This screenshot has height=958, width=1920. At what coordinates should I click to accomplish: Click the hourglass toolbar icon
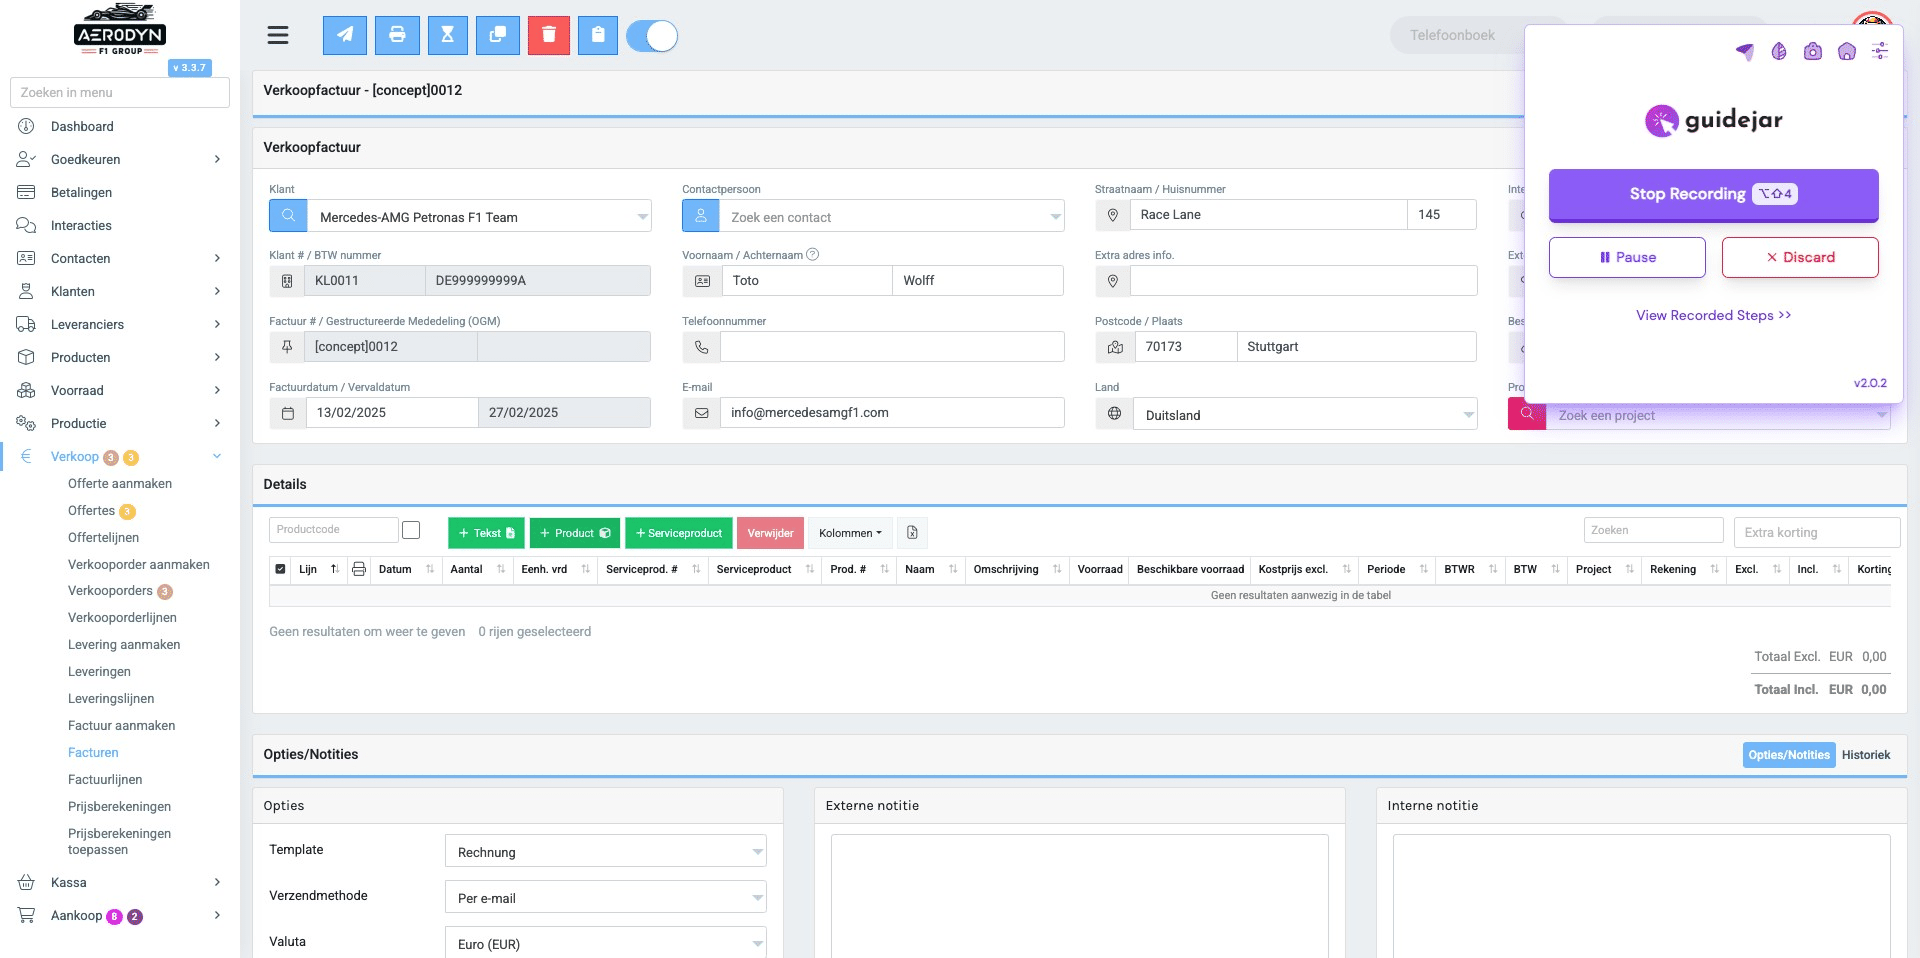tap(448, 35)
